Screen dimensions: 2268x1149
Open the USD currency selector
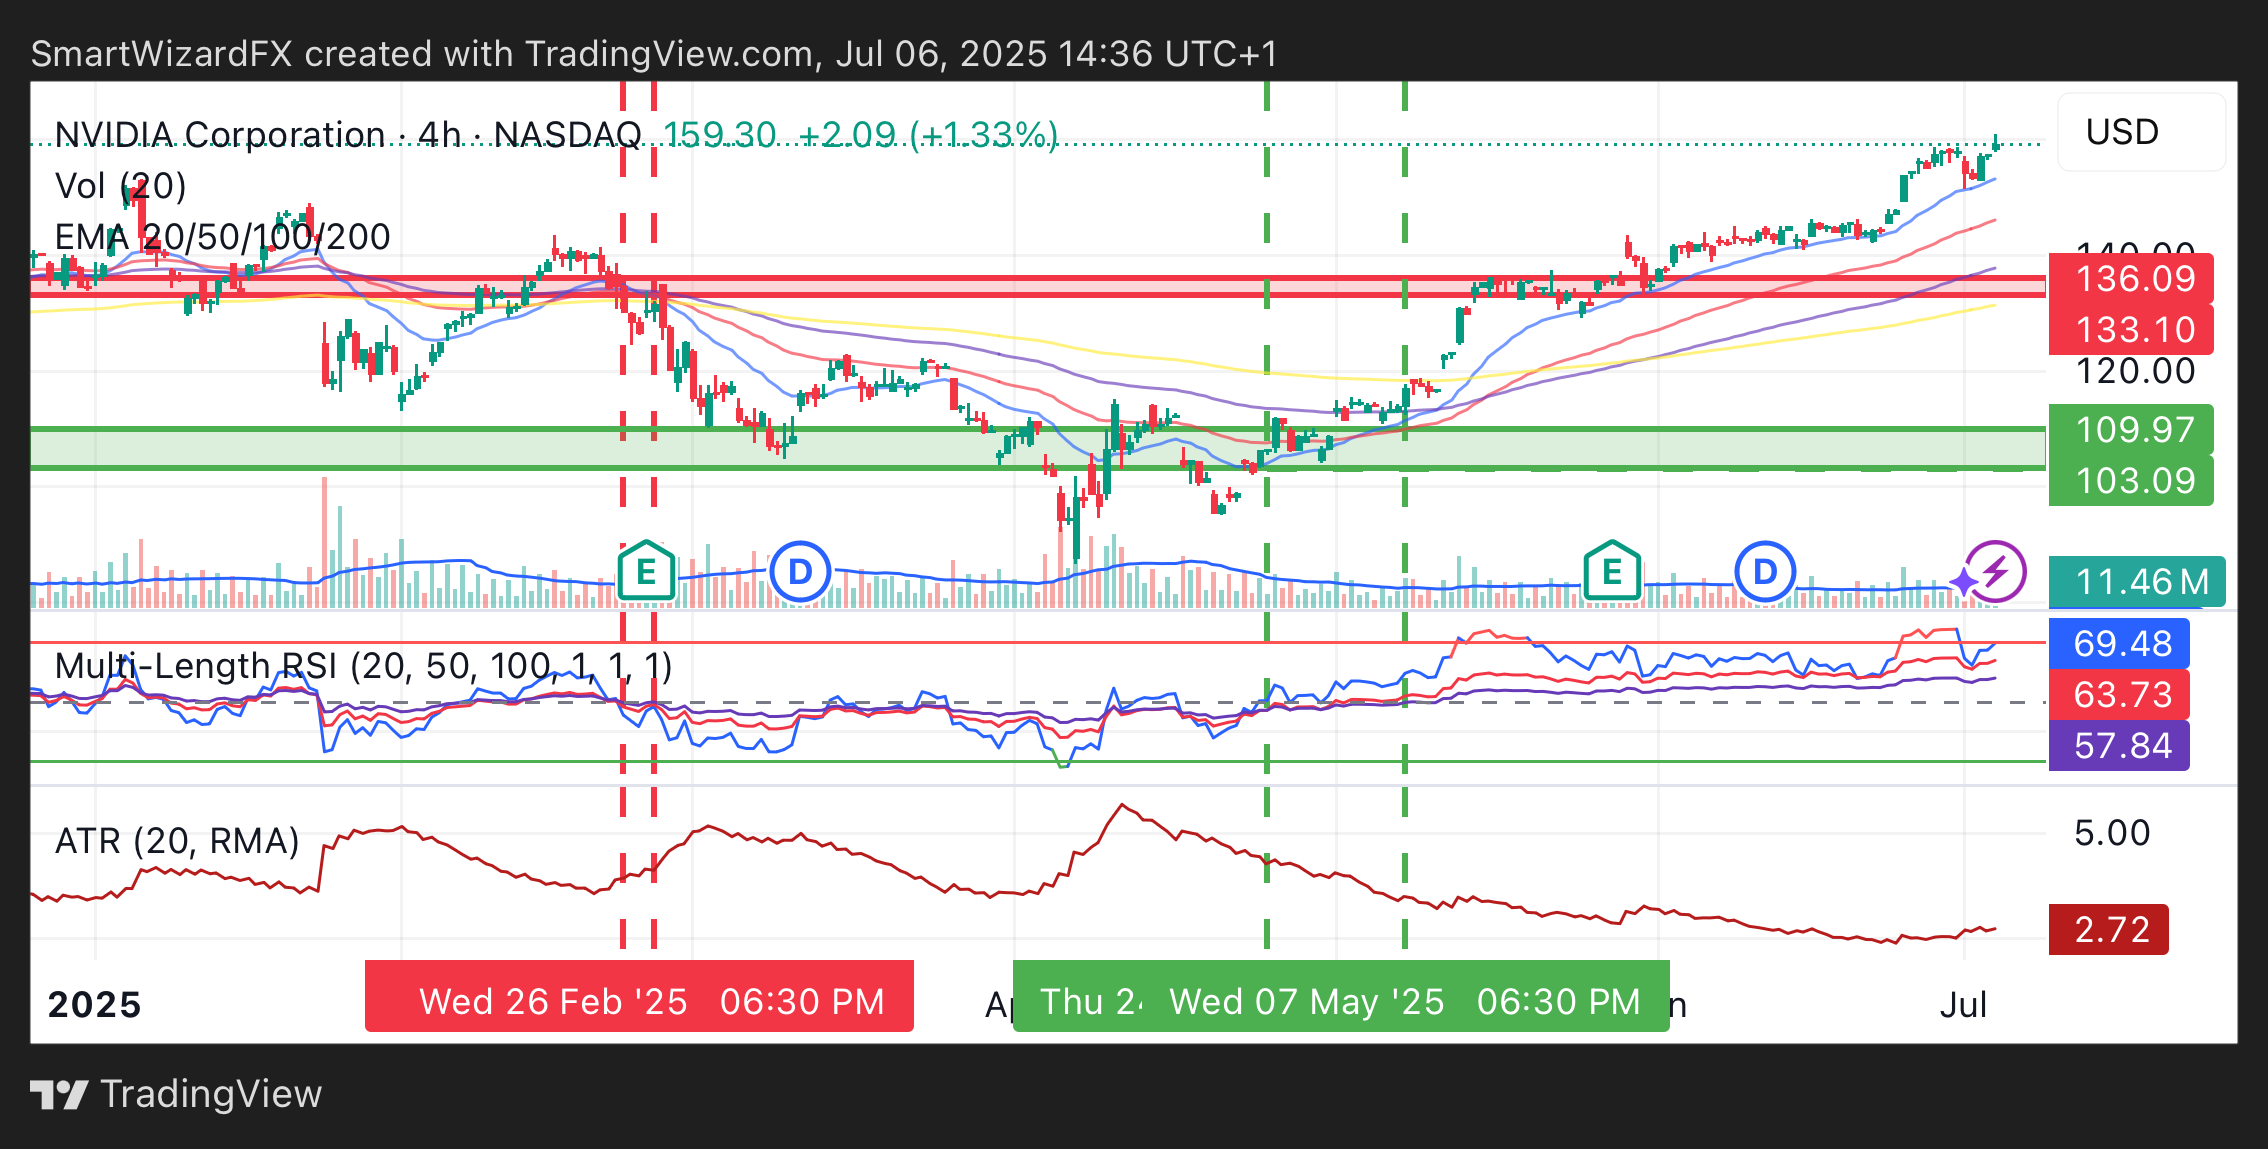2141,132
